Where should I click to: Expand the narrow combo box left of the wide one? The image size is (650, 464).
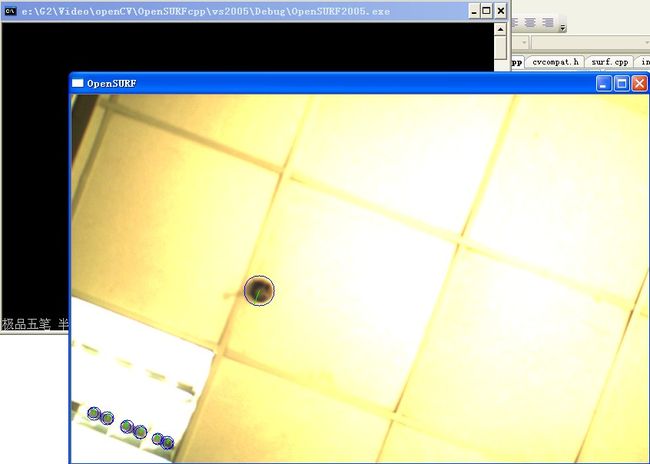tap(524, 43)
